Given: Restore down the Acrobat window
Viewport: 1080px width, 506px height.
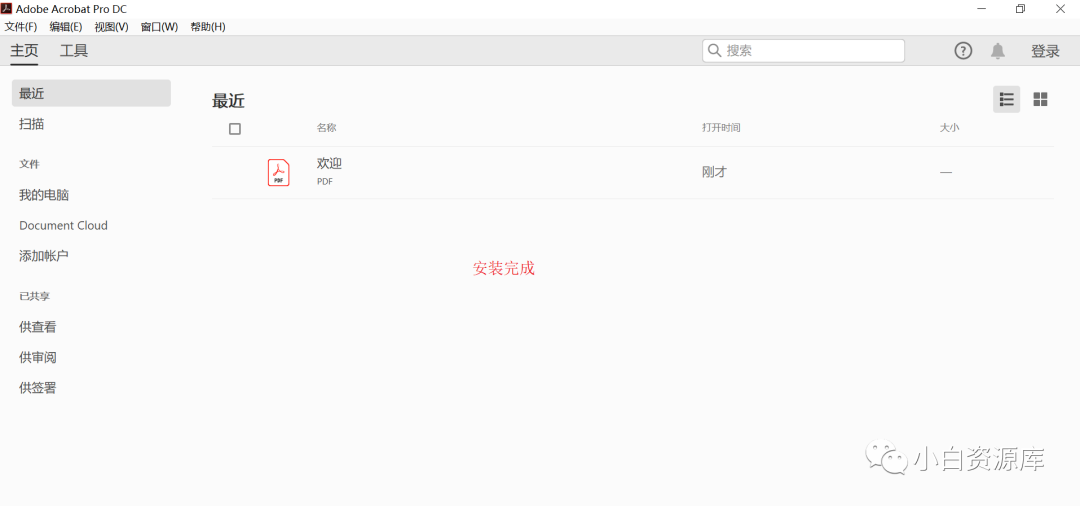Looking at the screenshot, I should click(1020, 8).
